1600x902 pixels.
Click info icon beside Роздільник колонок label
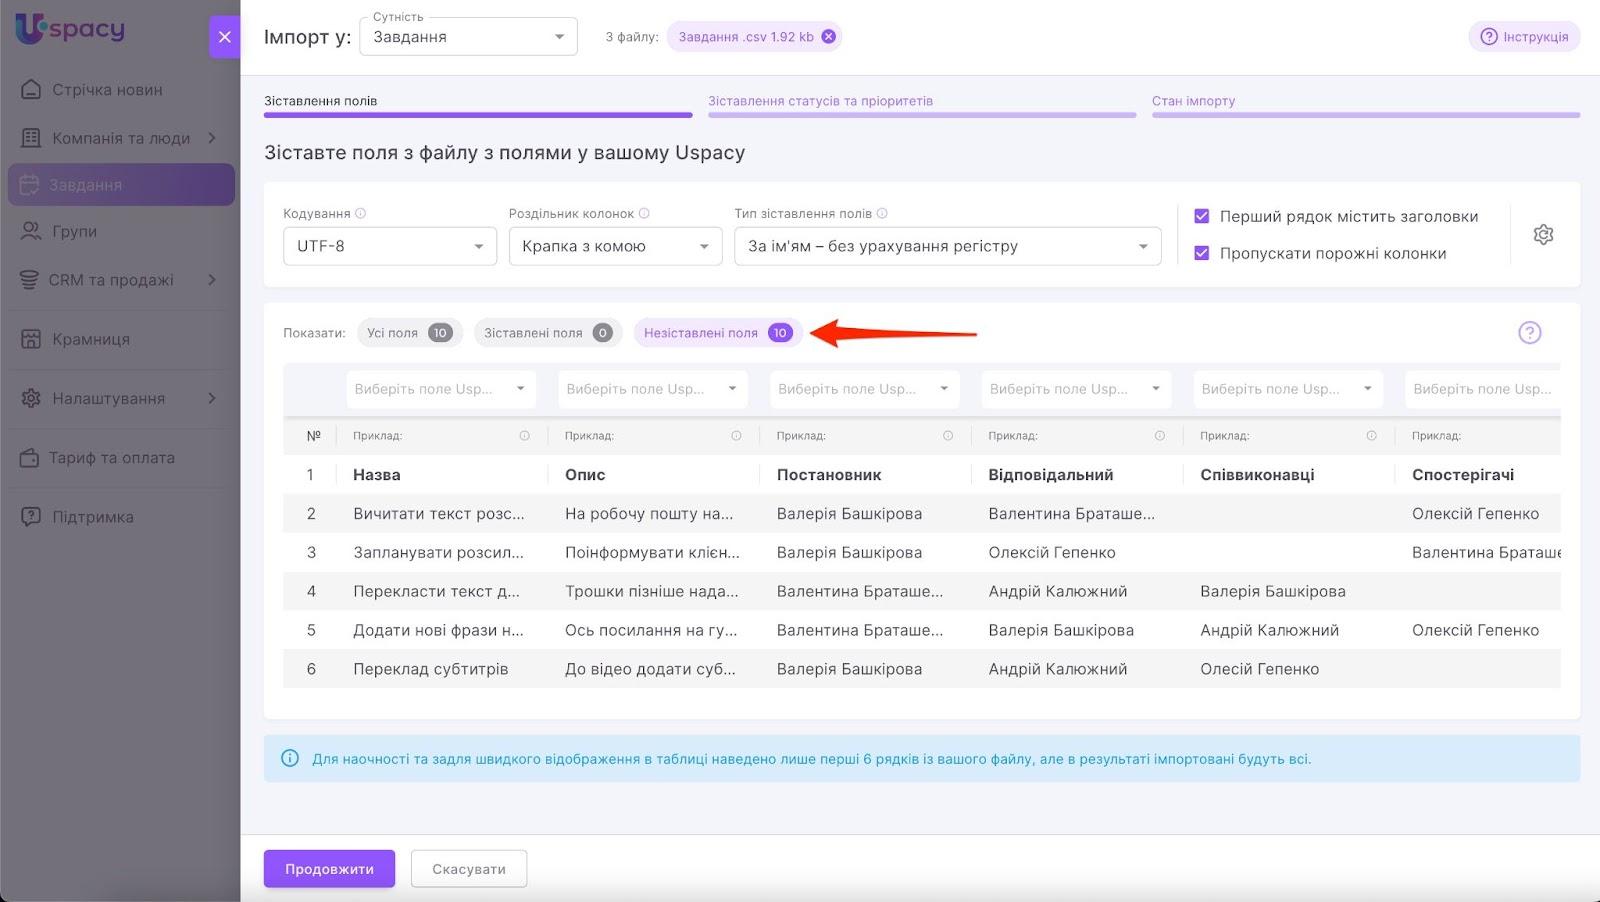(x=644, y=214)
